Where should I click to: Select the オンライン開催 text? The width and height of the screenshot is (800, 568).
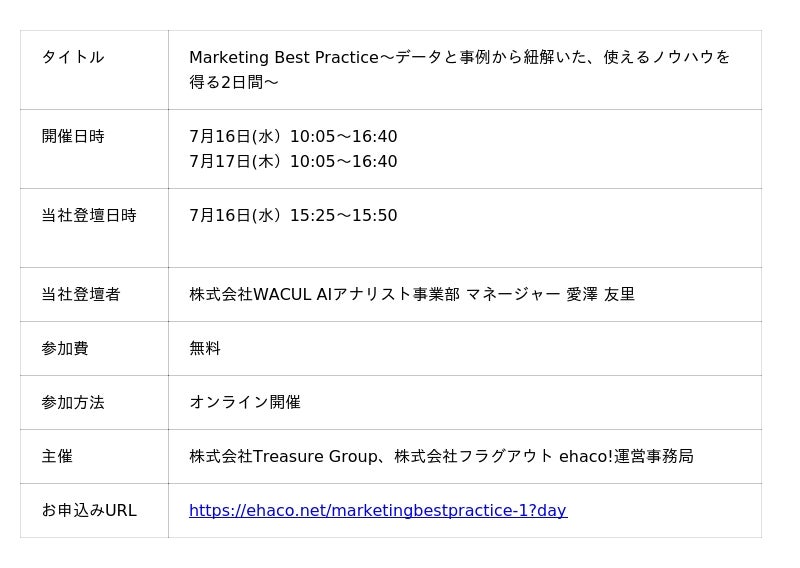245,403
